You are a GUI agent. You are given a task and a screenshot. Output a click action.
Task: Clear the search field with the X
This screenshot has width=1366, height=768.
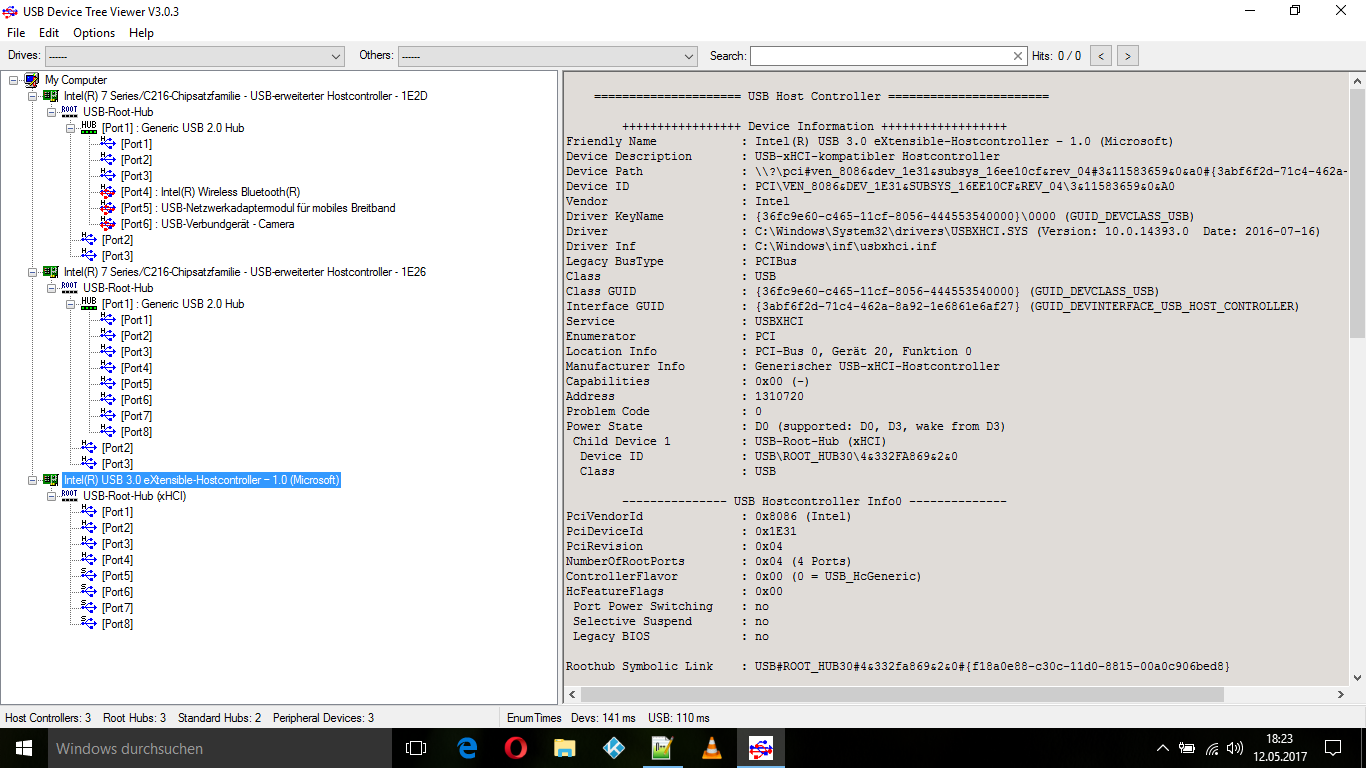(1018, 56)
